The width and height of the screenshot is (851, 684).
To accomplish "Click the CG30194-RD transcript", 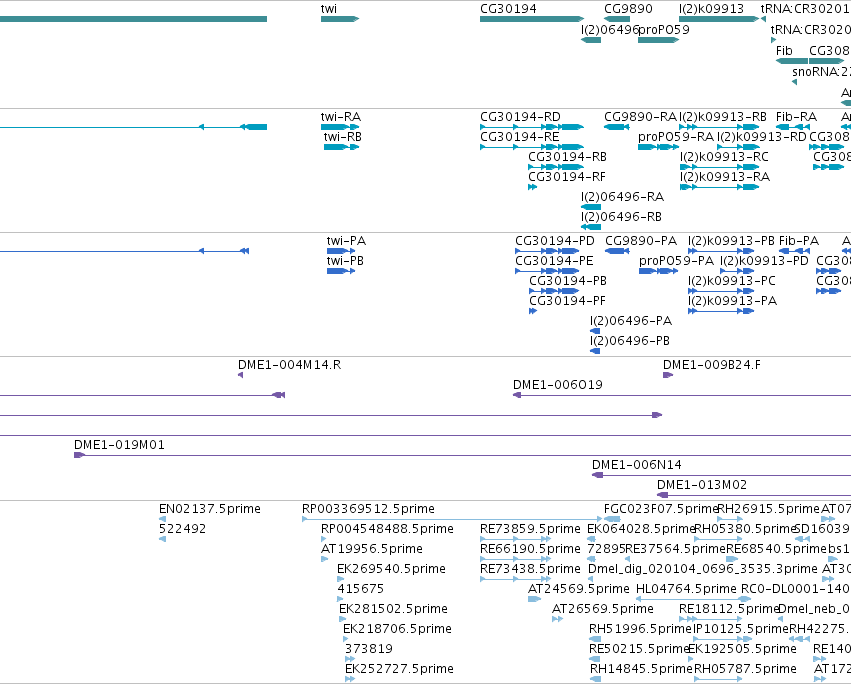I will [x=532, y=127].
